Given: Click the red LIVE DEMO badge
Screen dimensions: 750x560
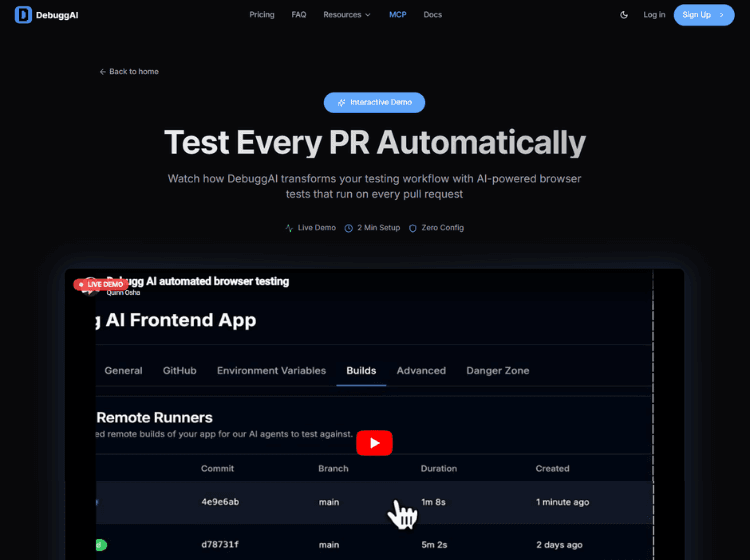Looking at the screenshot, I should pyautogui.click(x=101, y=285).
